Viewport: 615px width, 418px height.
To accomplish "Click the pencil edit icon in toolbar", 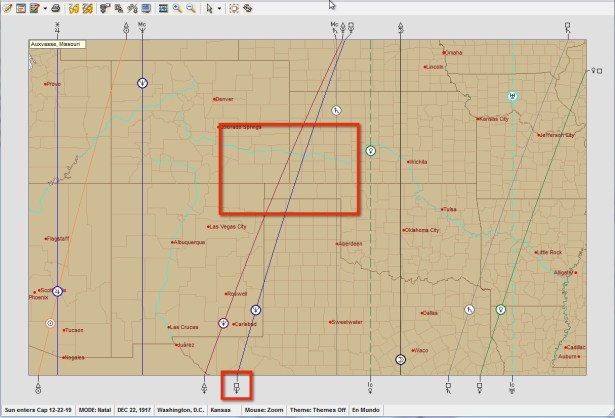I will (x=7, y=8).
